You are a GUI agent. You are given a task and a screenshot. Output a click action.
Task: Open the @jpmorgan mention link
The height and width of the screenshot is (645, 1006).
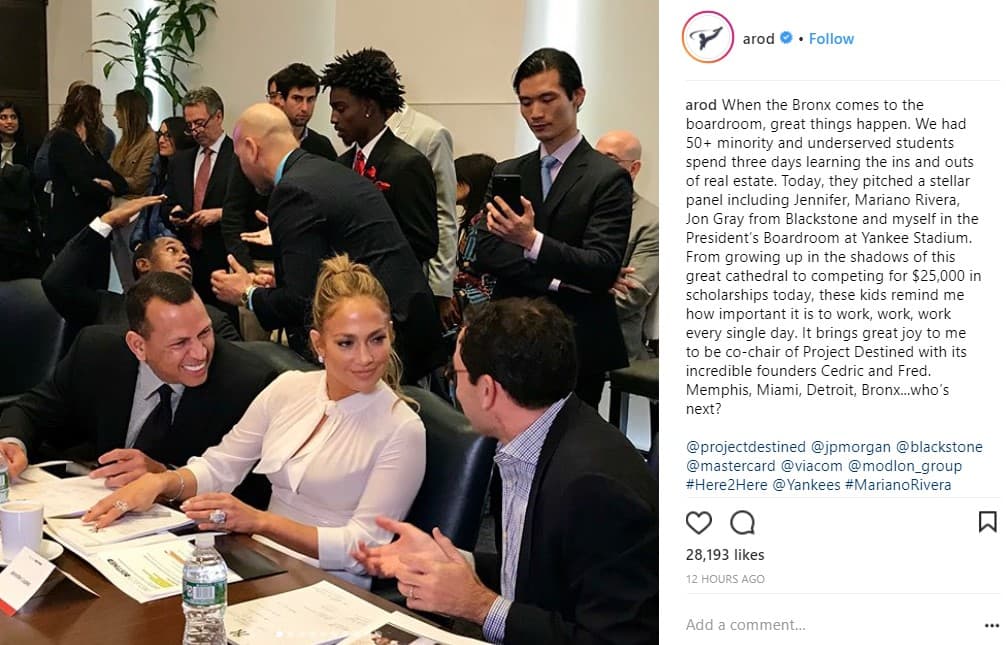[x=851, y=447]
